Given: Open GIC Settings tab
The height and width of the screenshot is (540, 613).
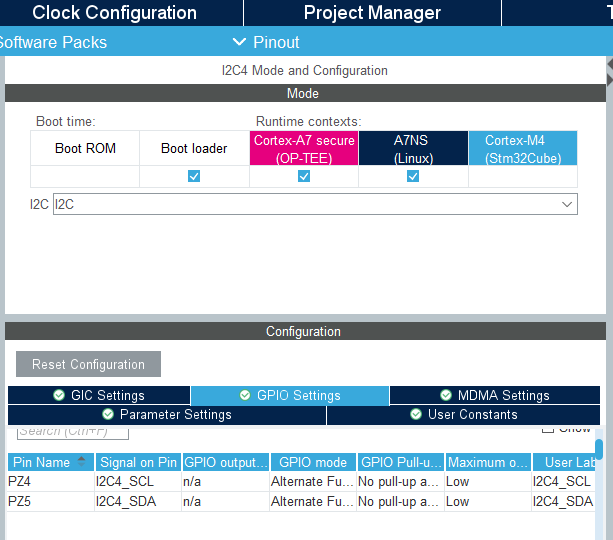Looking at the screenshot, I should [x=99, y=395].
